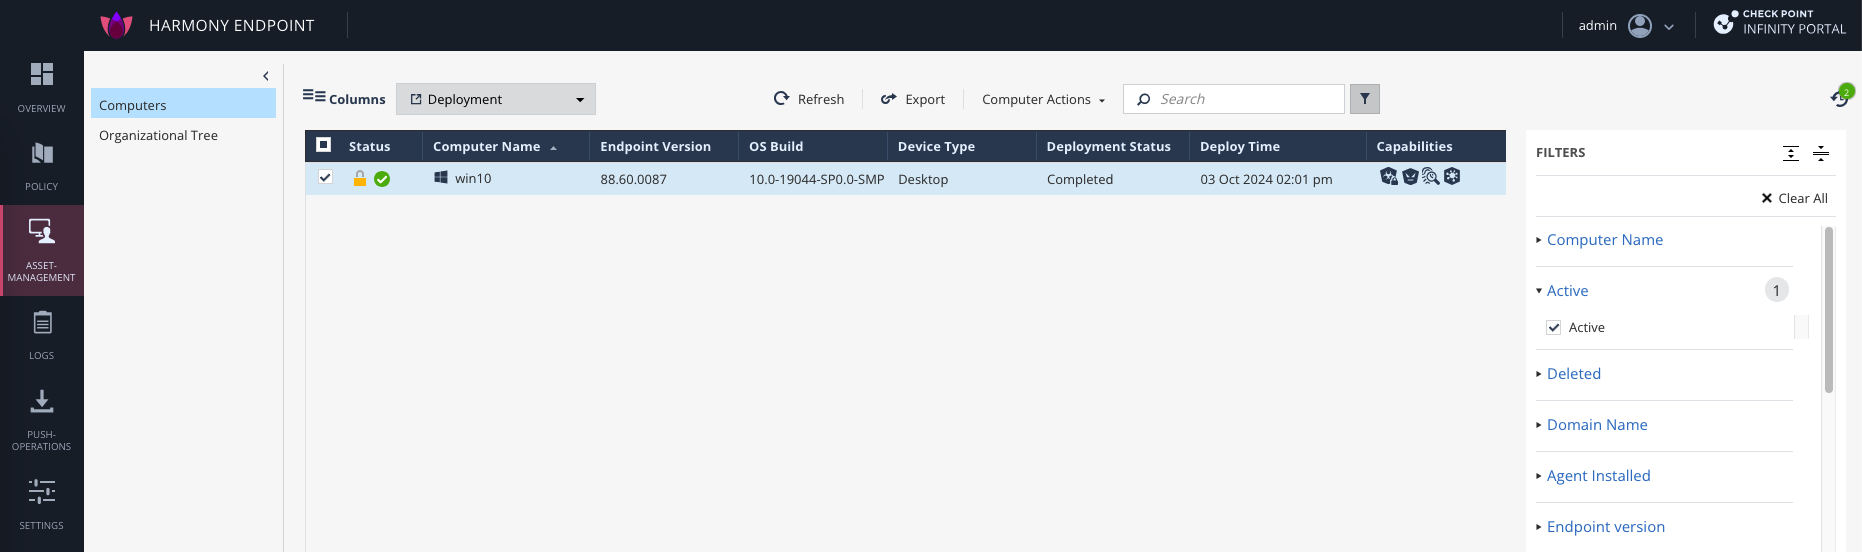Open the Computer Actions dropdown

point(1043,99)
